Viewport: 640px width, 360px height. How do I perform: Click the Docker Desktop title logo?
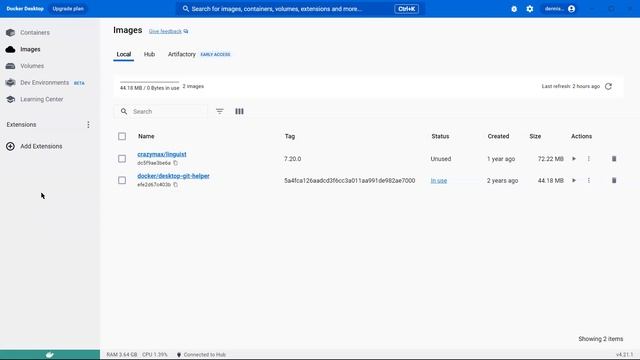[25, 9]
